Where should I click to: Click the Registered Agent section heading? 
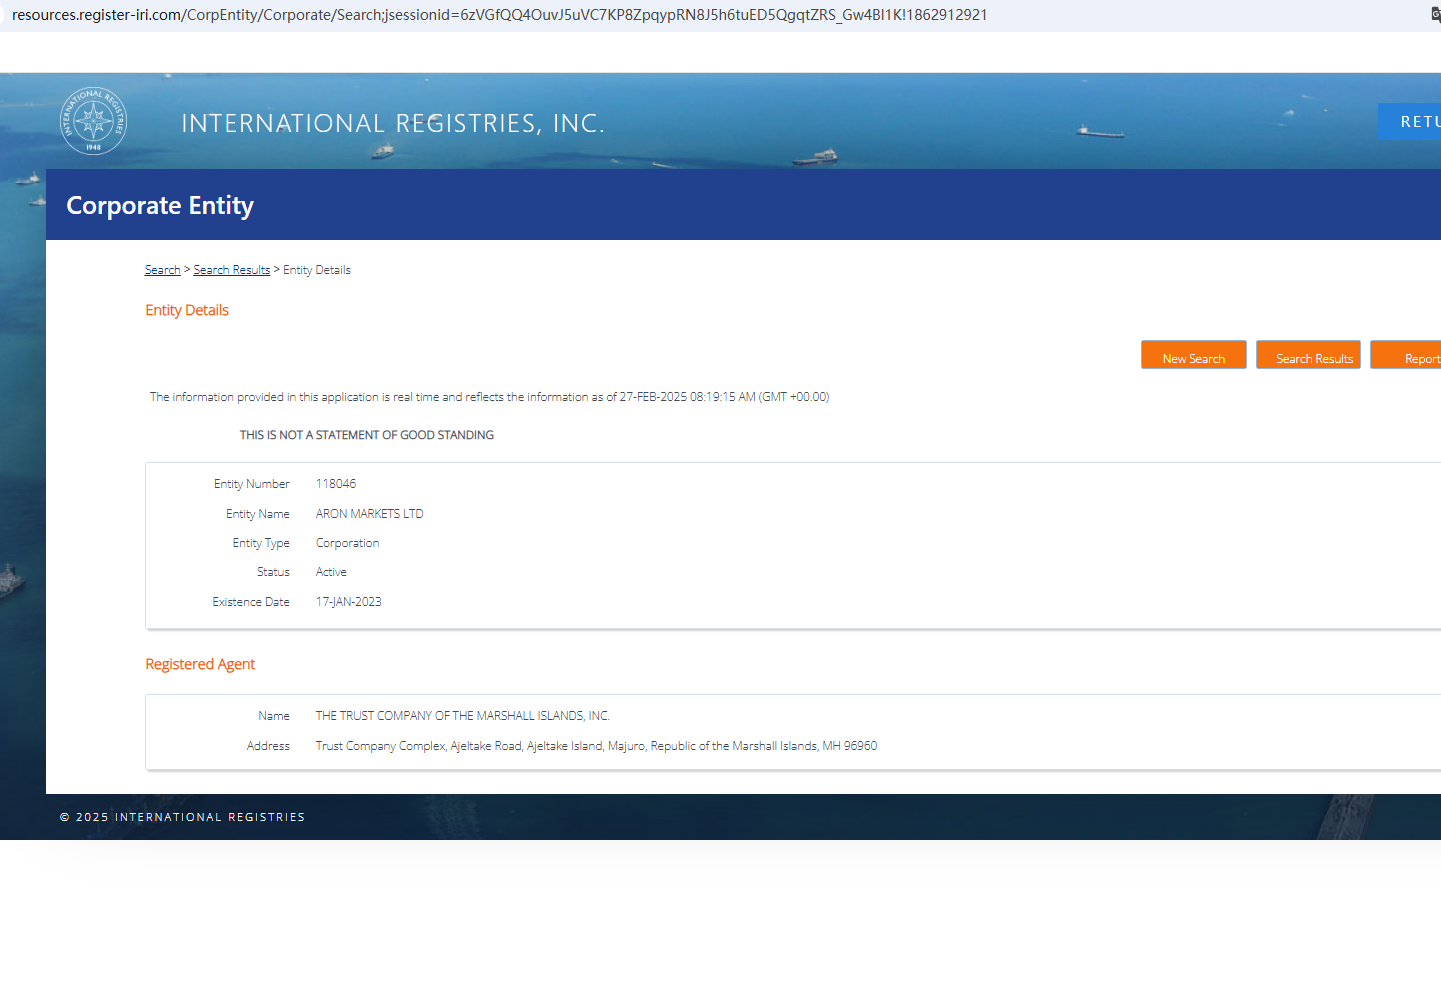pos(200,664)
